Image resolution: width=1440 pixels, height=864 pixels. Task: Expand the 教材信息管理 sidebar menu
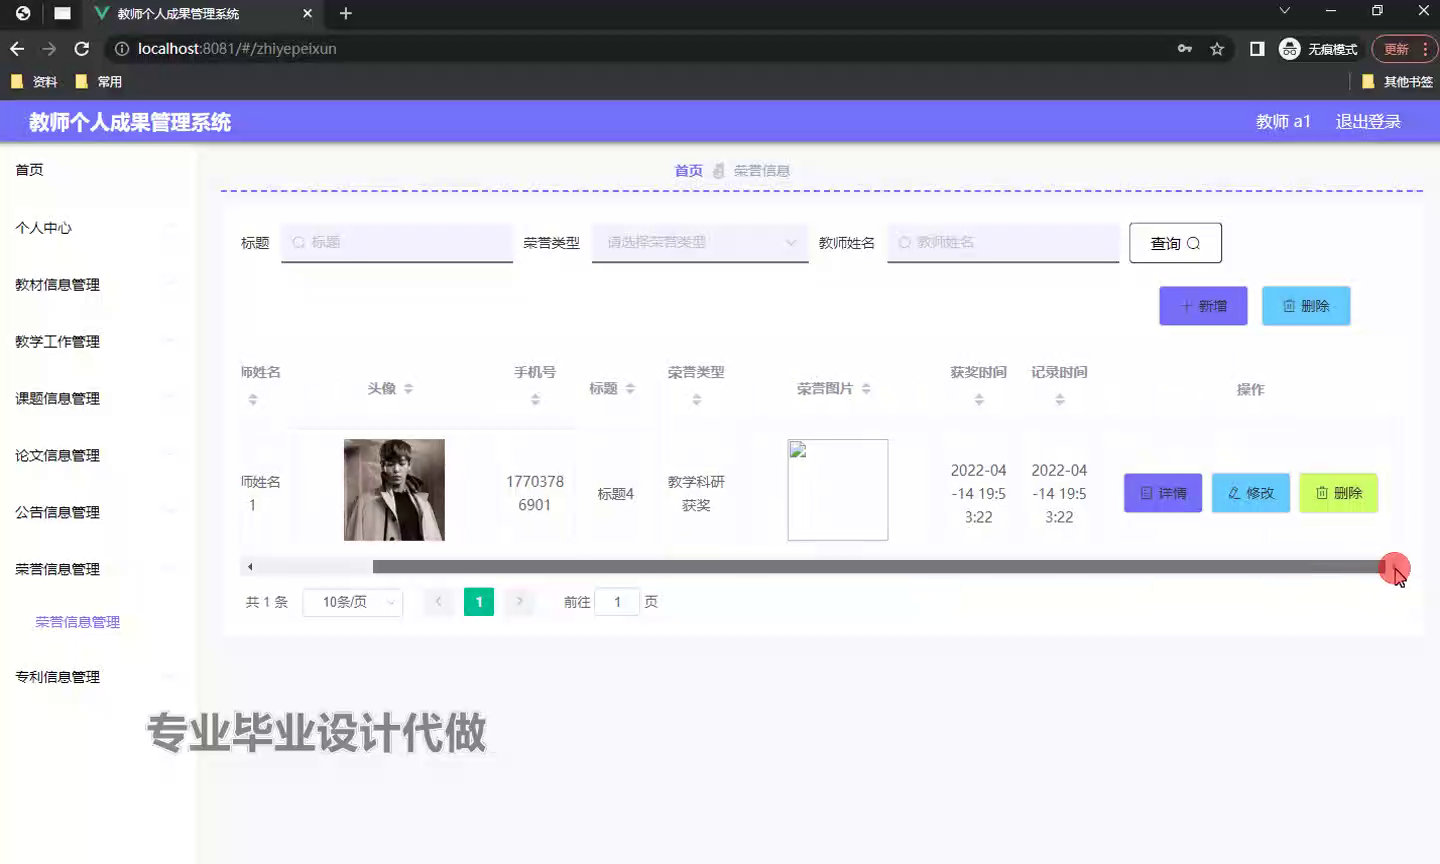98,285
